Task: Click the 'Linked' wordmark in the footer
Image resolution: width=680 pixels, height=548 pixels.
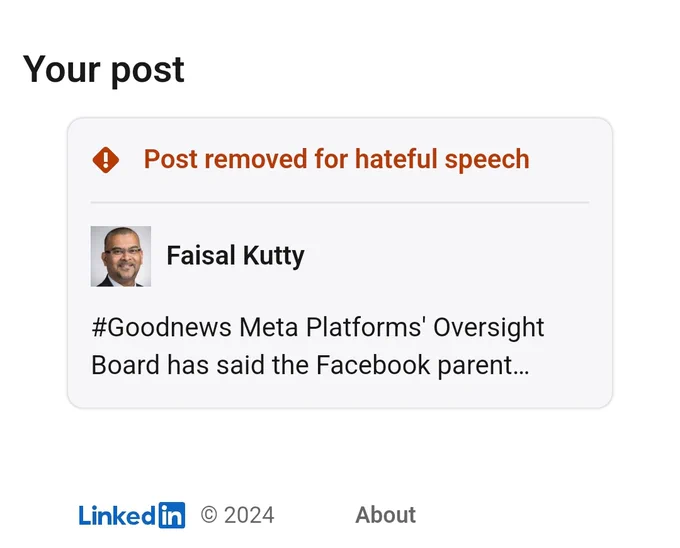Action: (x=118, y=515)
